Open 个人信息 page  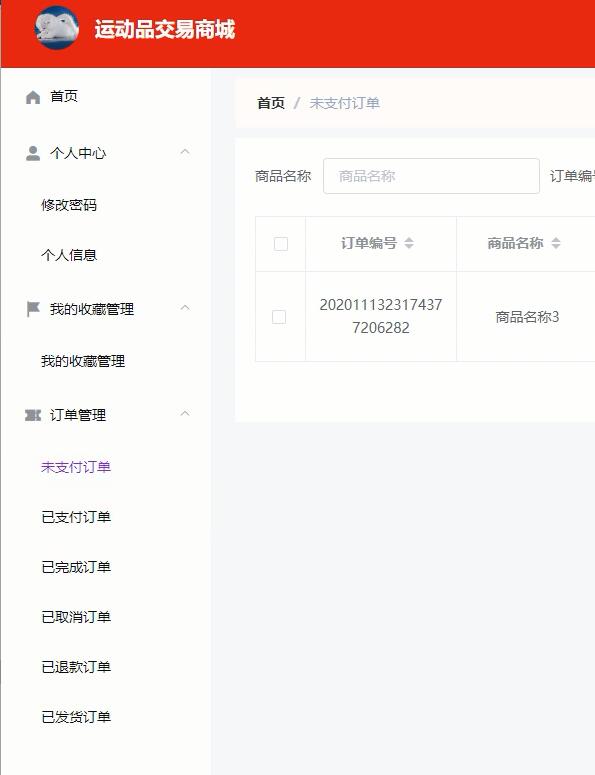pyautogui.click(x=69, y=255)
